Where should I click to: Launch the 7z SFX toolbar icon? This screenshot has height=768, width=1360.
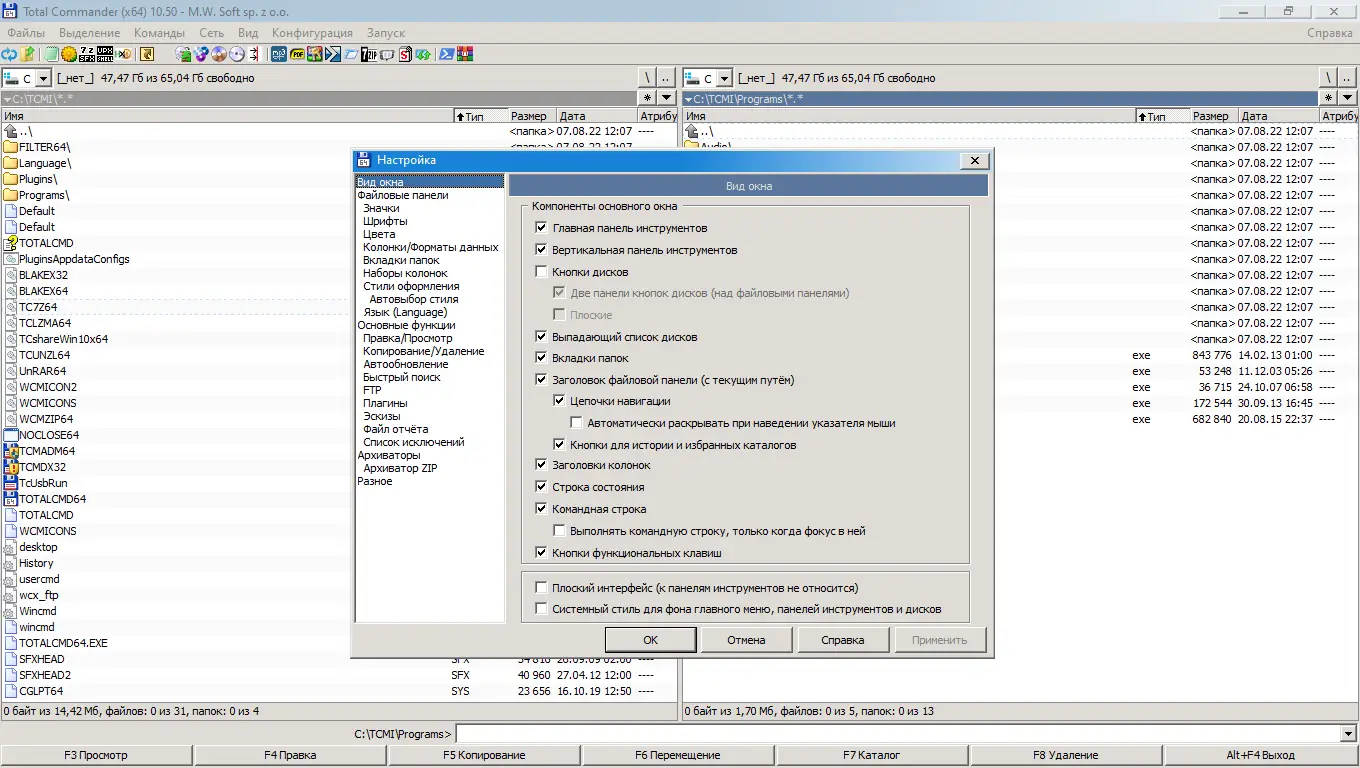point(87,54)
